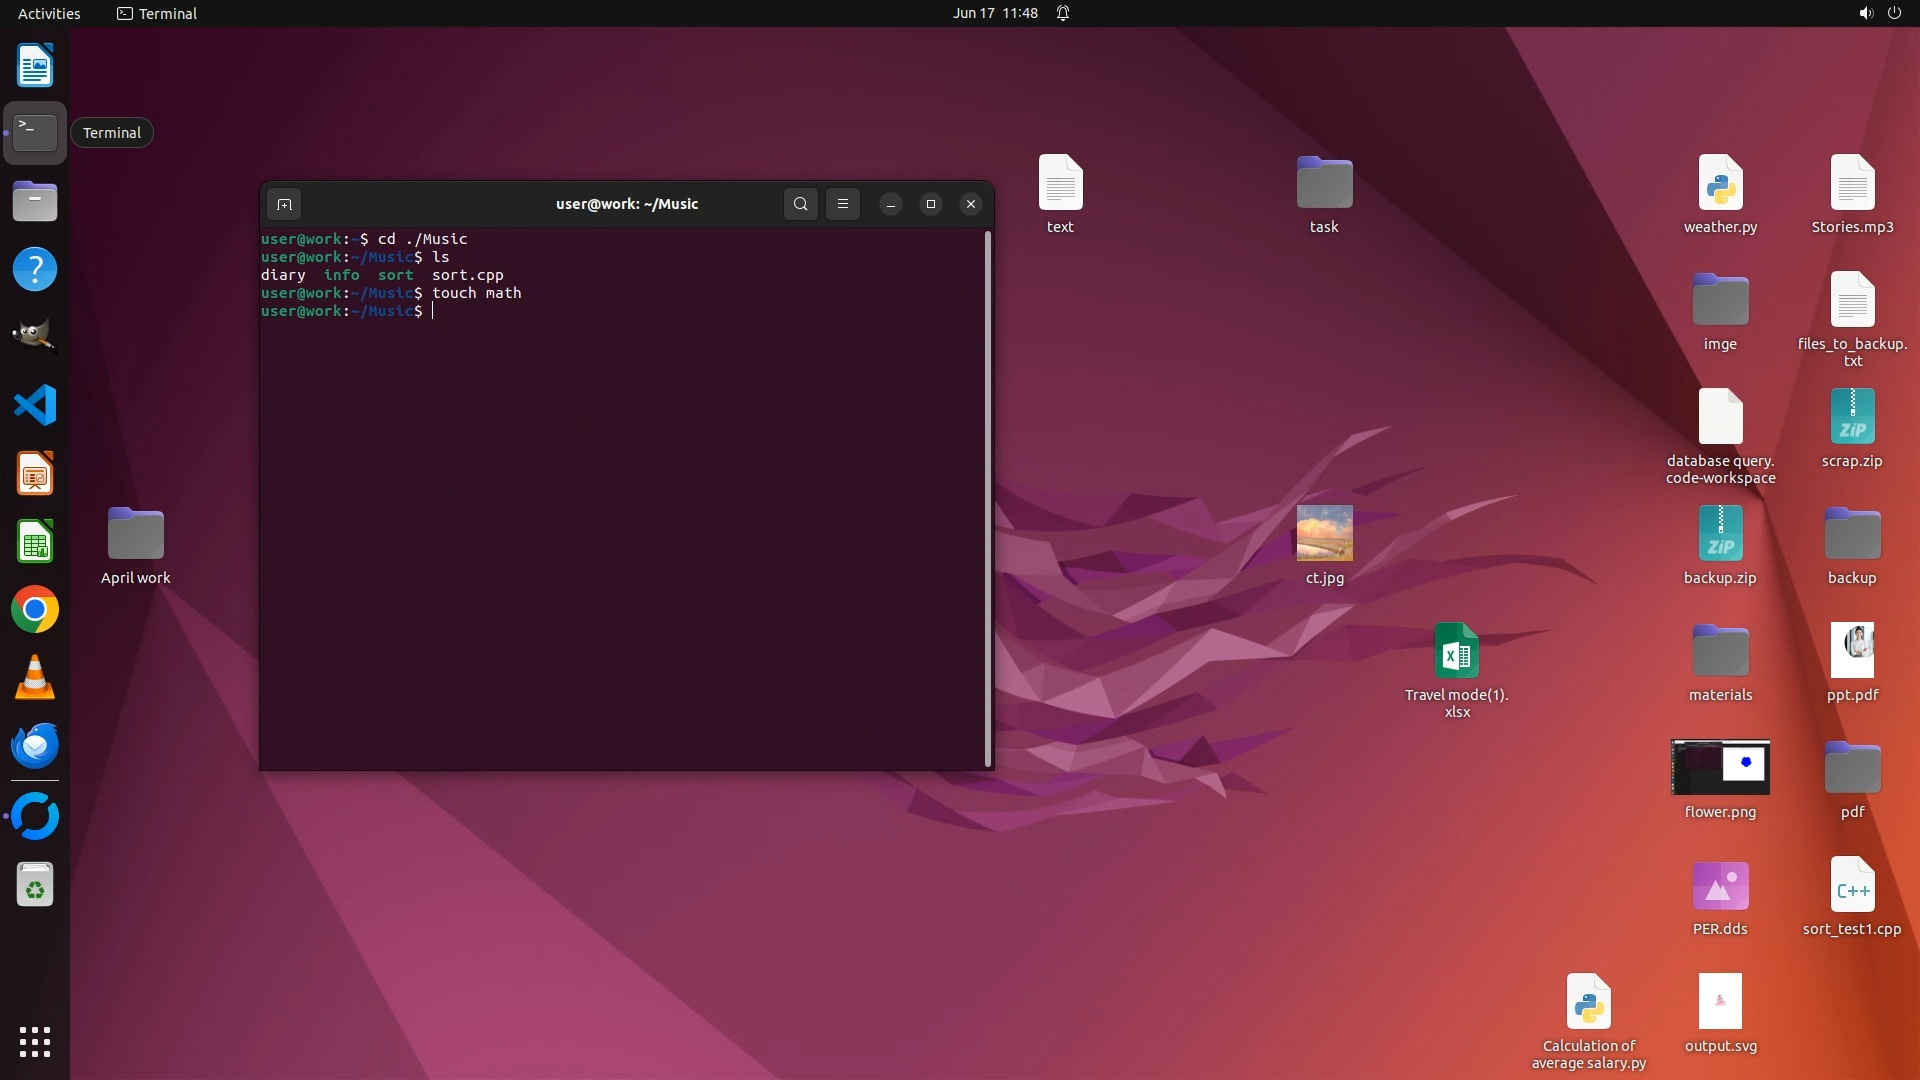Open the date and time calendar menu
The width and height of the screenshot is (1920, 1080).
994,13
